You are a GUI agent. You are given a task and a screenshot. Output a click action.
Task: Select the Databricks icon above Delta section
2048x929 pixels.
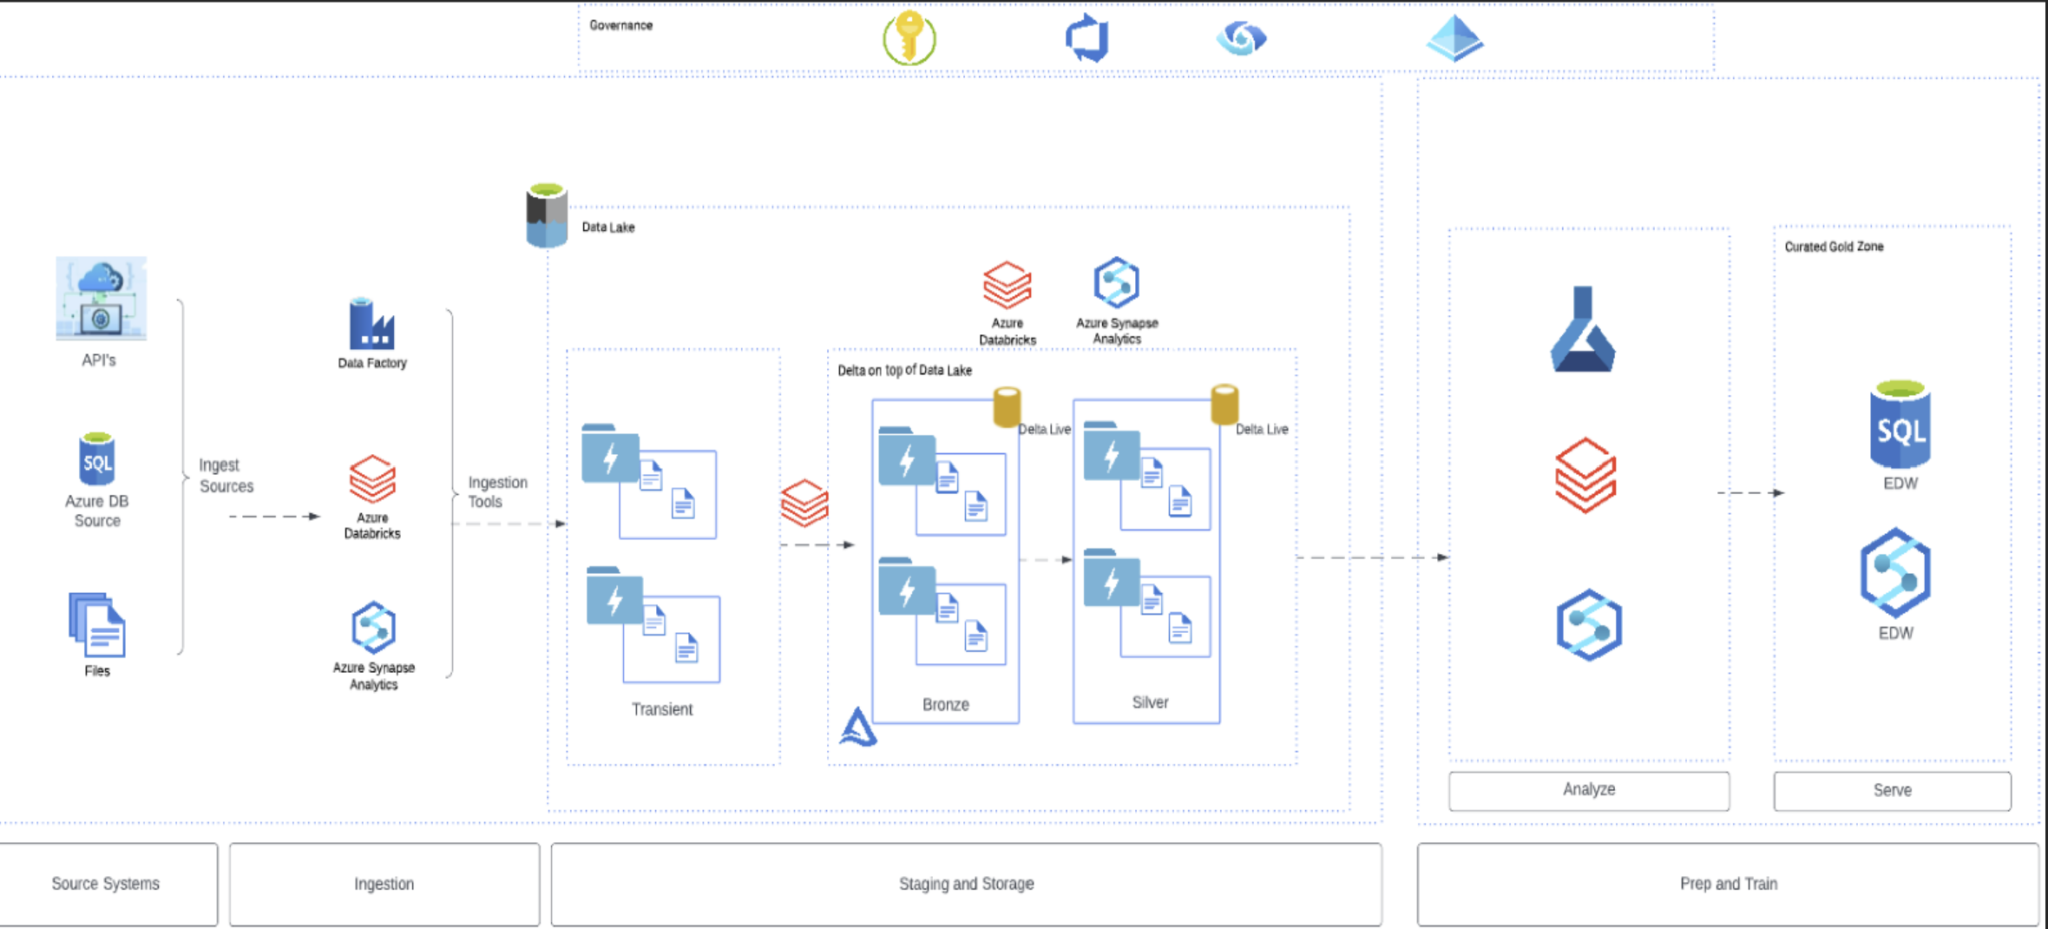(x=1007, y=286)
